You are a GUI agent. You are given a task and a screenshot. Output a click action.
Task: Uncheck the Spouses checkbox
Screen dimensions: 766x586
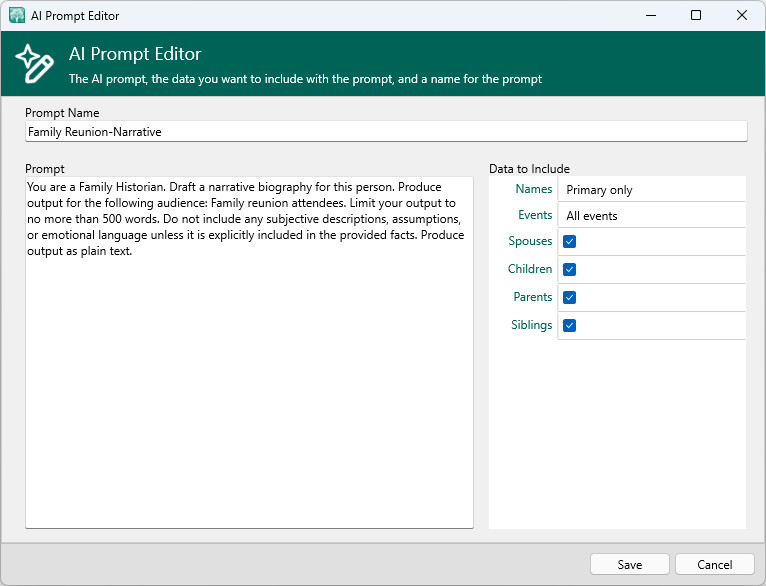570,241
